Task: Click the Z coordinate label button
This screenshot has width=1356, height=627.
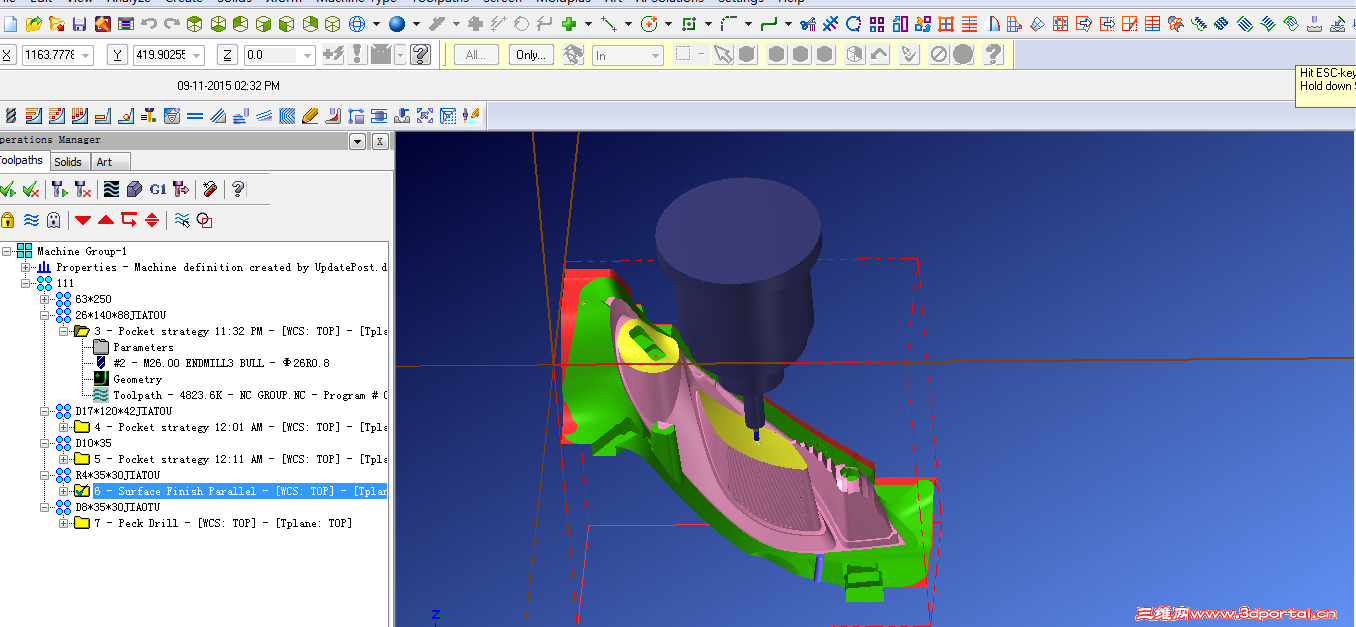Action: coord(228,56)
